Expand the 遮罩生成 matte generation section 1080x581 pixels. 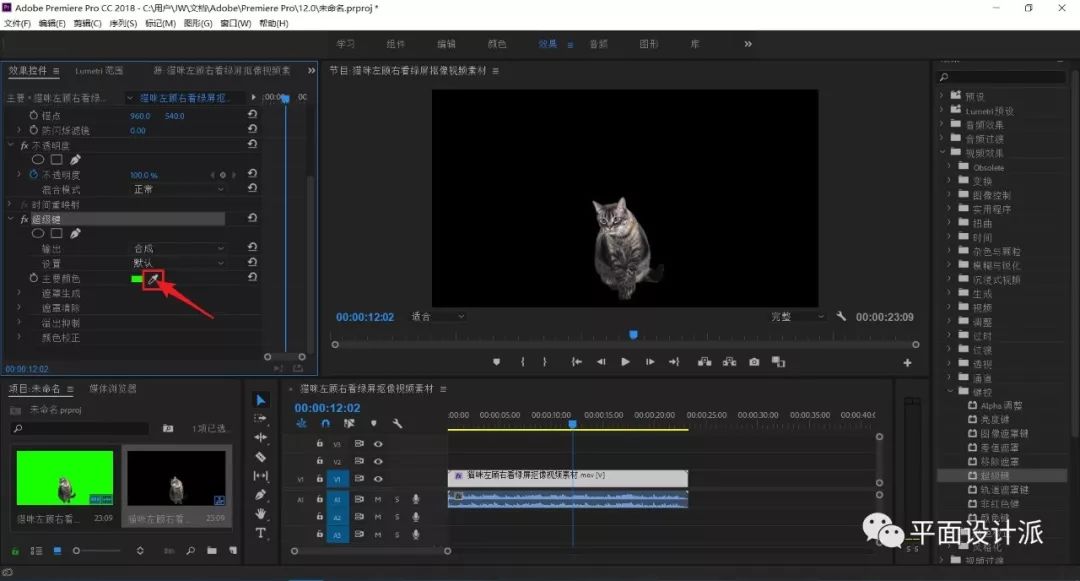(x=19, y=294)
